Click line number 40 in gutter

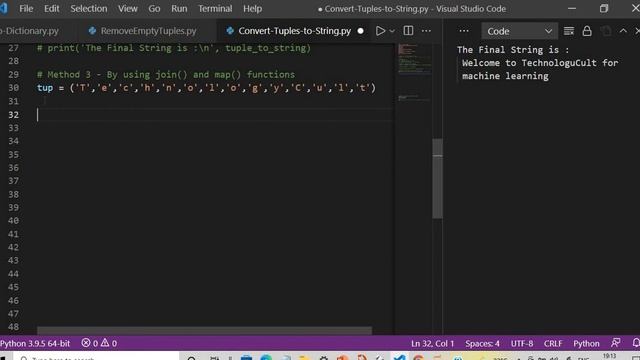[13, 220]
